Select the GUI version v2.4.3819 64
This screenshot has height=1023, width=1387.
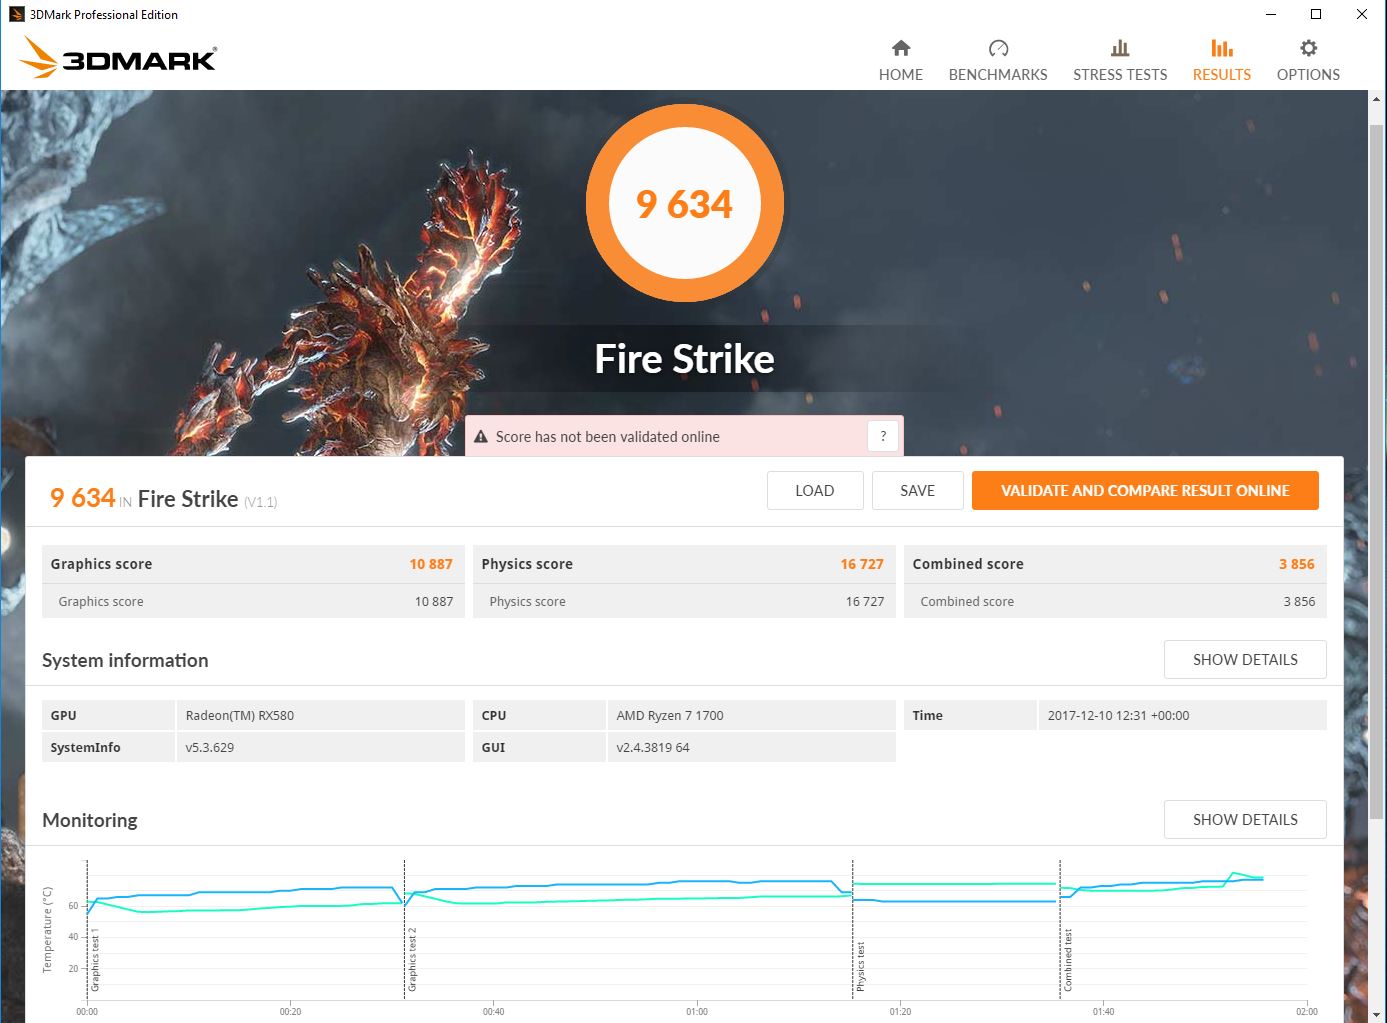point(653,748)
